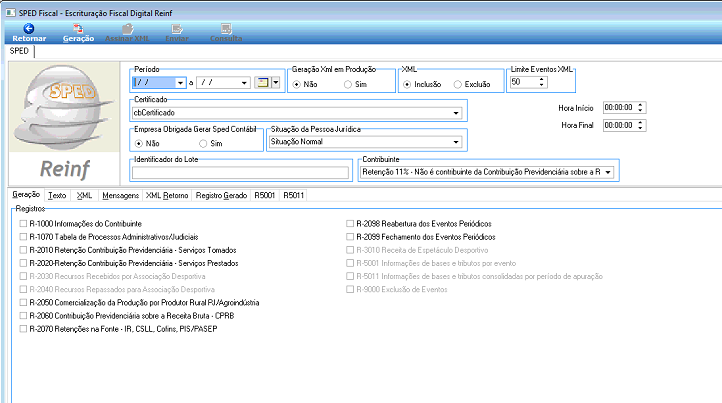The width and height of the screenshot is (722, 403).
Task: Click the SPED Fiscal window title icon
Action: pyautogui.click(x=11, y=13)
